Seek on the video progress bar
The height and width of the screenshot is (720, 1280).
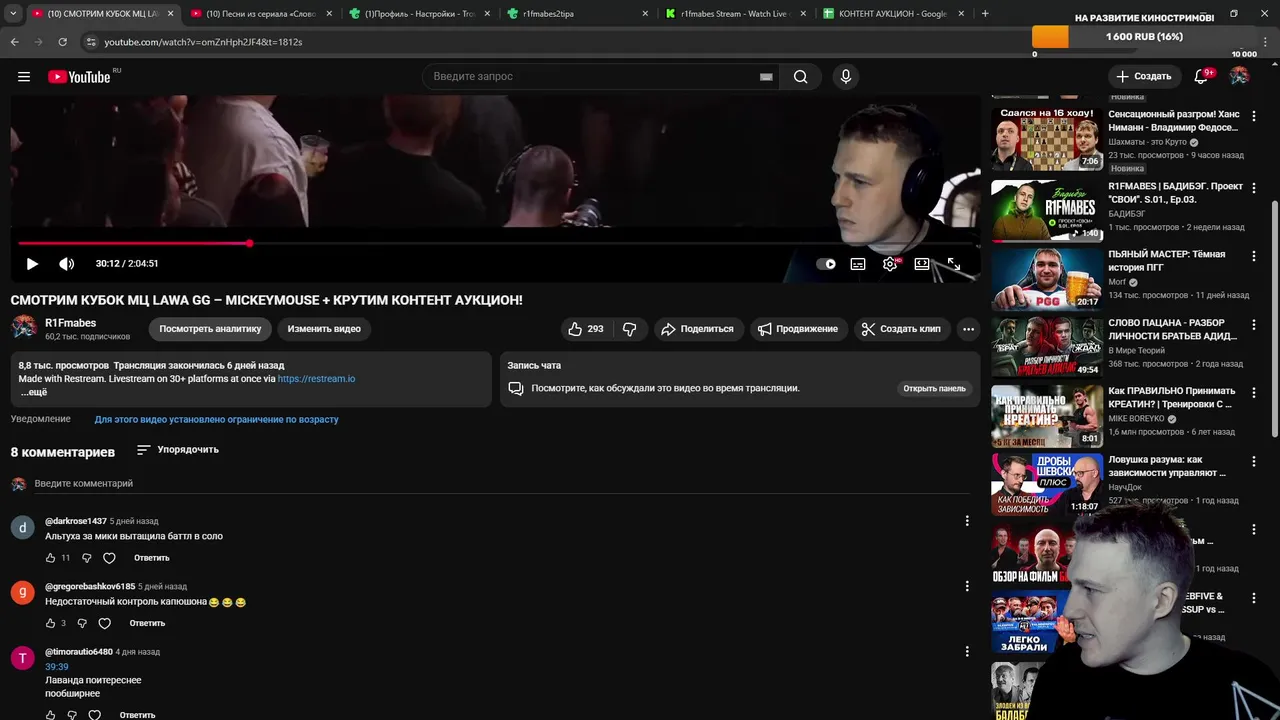pyautogui.click(x=496, y=243)
